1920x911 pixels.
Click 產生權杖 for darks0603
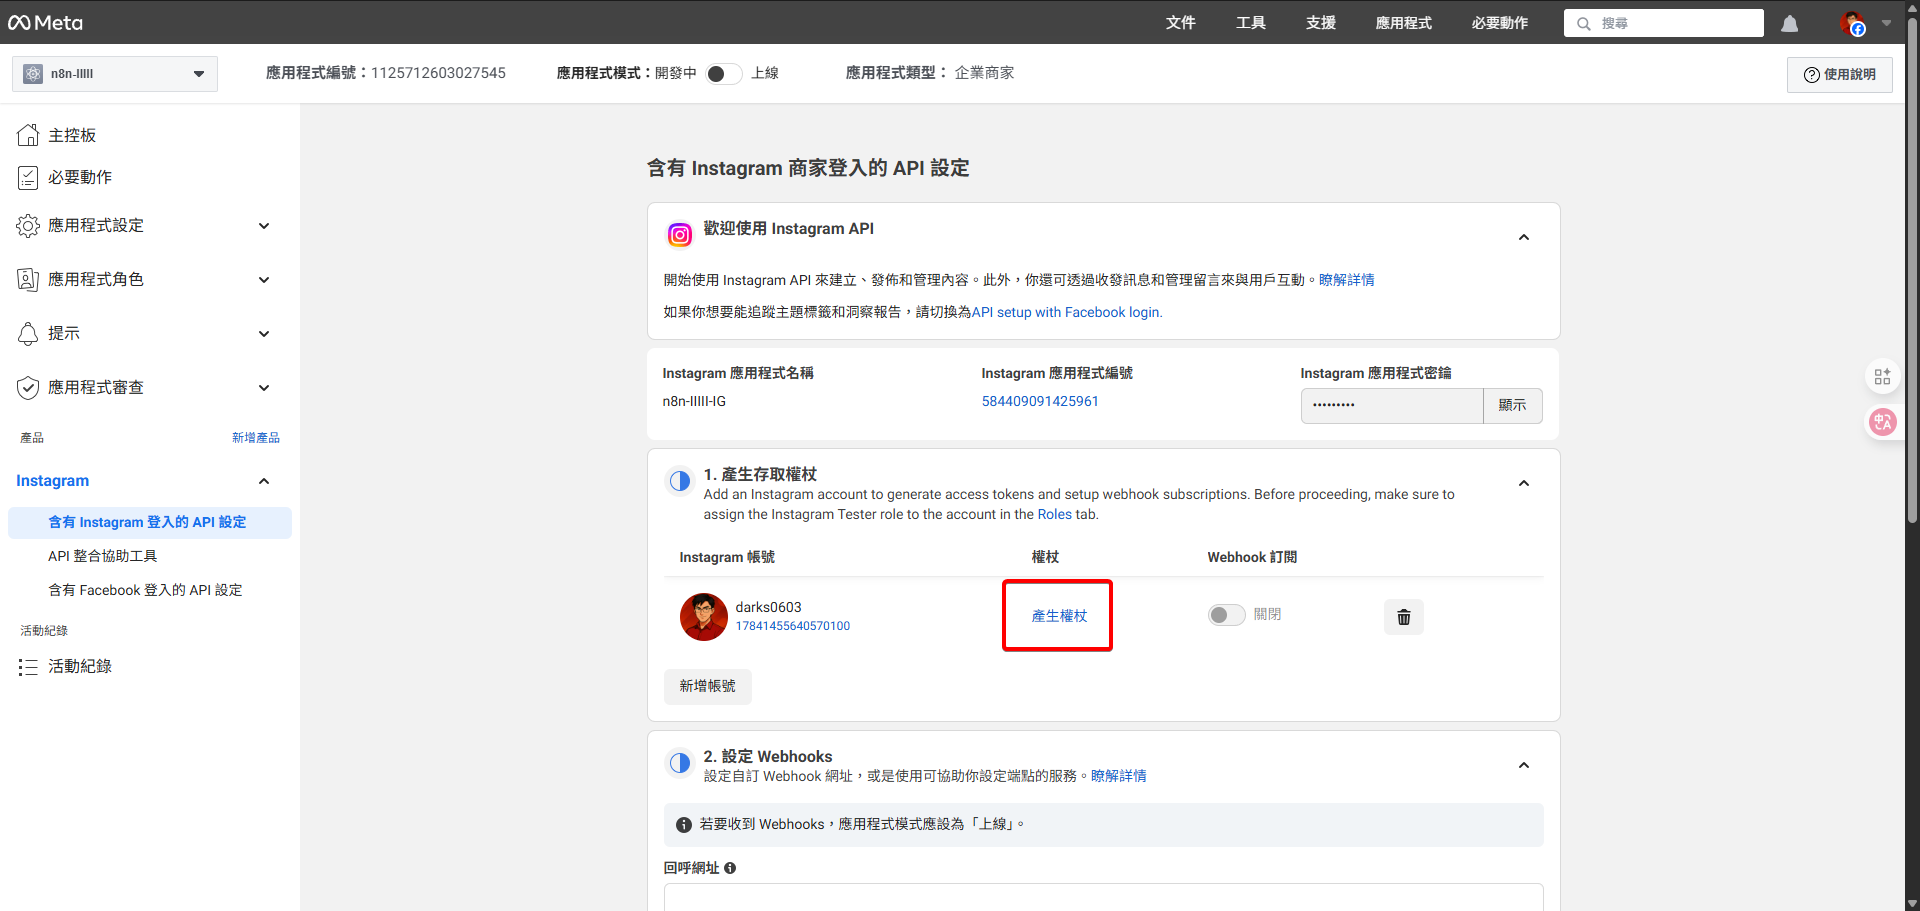1057,615
